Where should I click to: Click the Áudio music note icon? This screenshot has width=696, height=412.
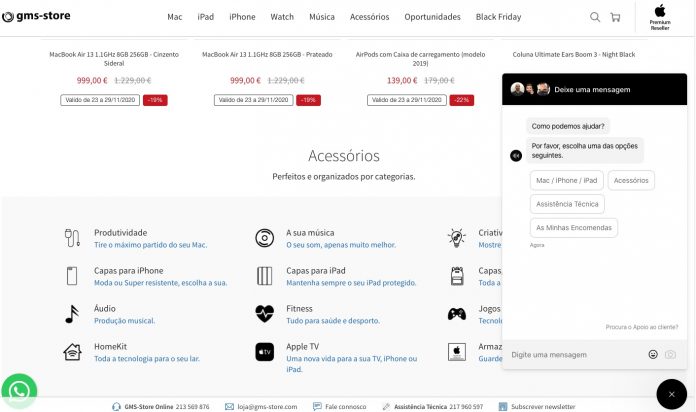click(x=72, y=314)
